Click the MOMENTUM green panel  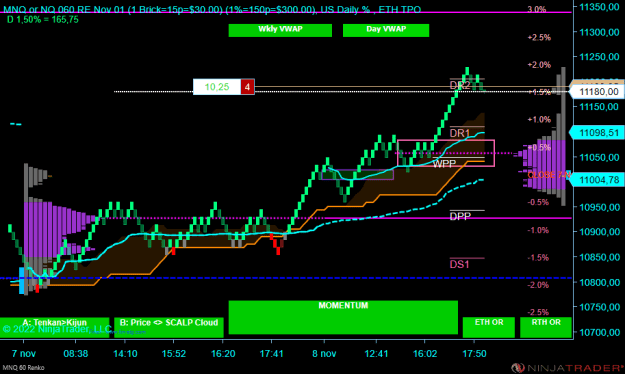coord(343,317)
